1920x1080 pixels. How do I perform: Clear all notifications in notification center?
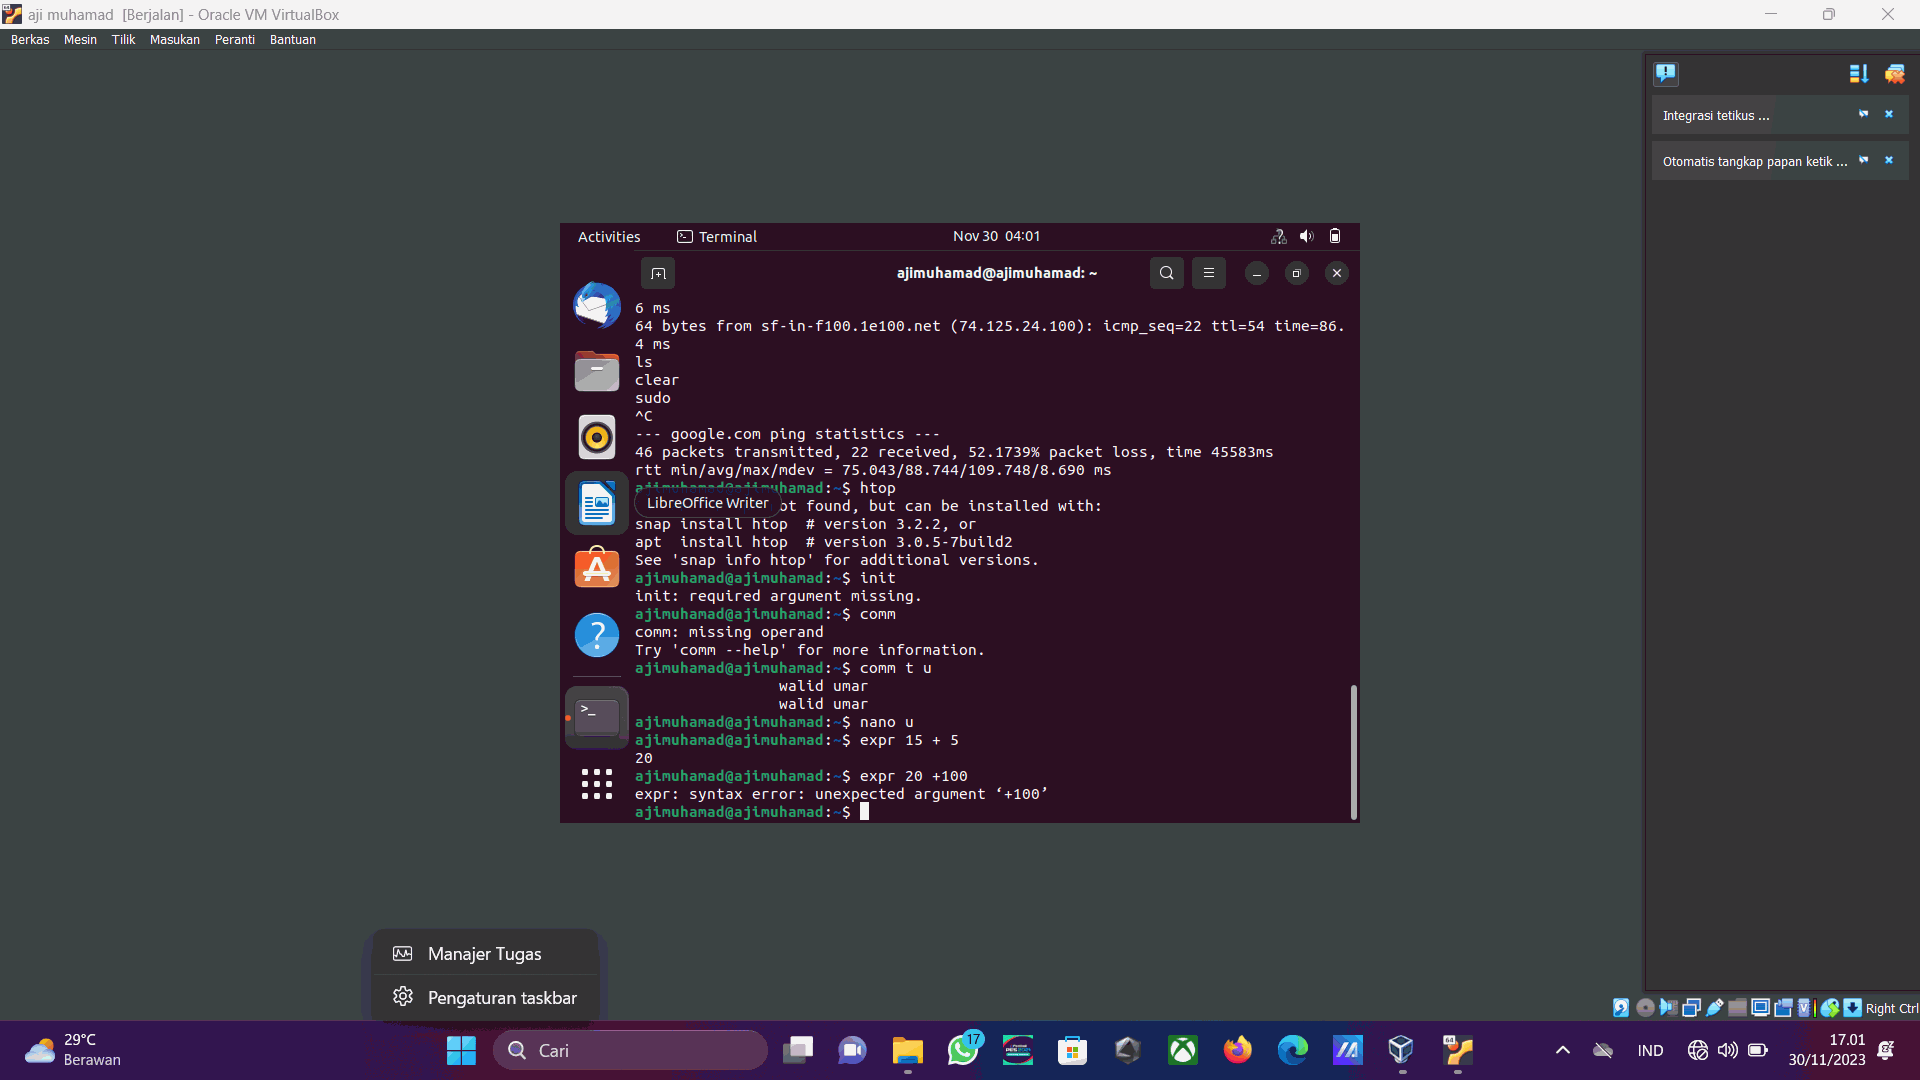click(1895, 73)
